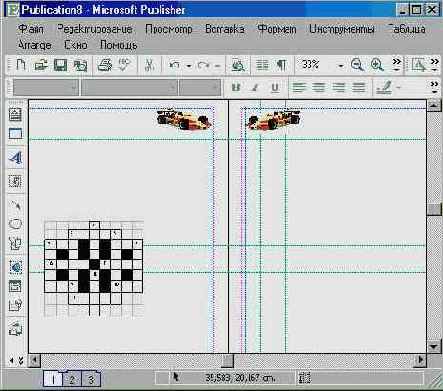Open the Файл menu
443x391 pixels.
31,29
